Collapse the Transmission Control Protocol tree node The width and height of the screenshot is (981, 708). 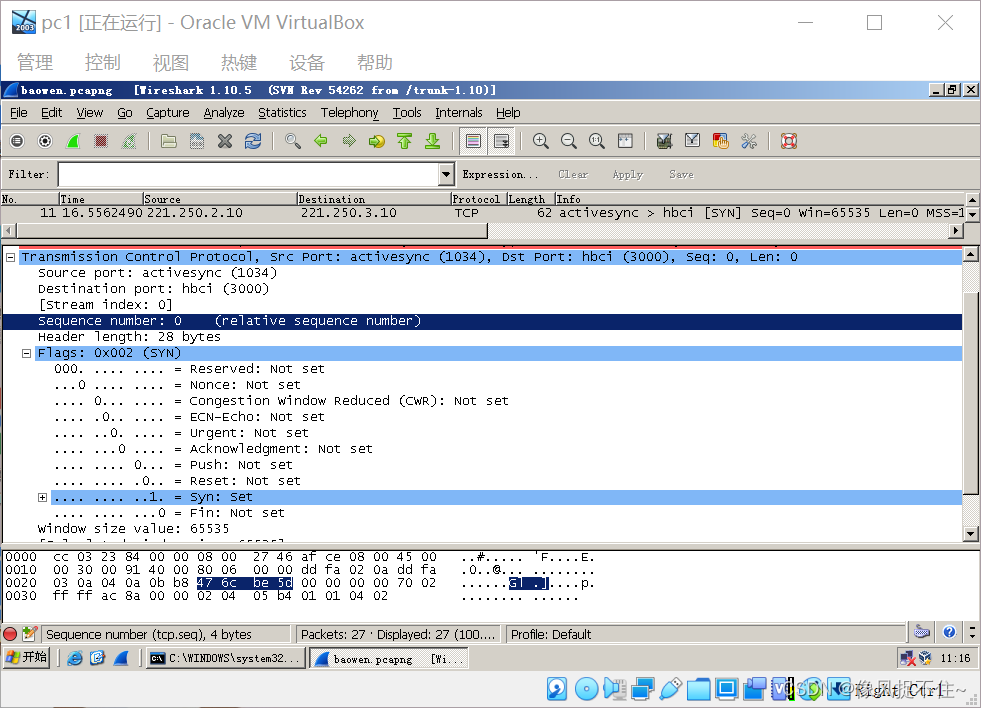click(10, 257)
